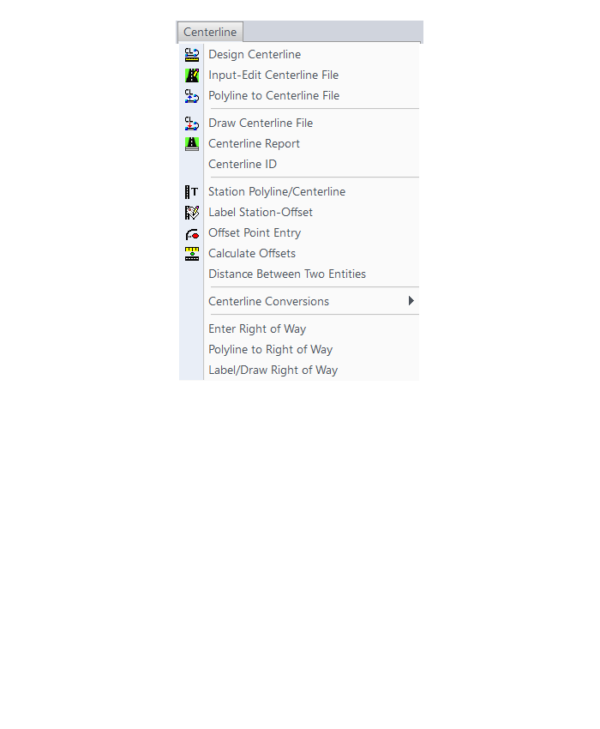This screenshot has height=729, width=600.
Task: Expand the Centerline Conversions submenu arrow
Action: [x=411, y=301]
